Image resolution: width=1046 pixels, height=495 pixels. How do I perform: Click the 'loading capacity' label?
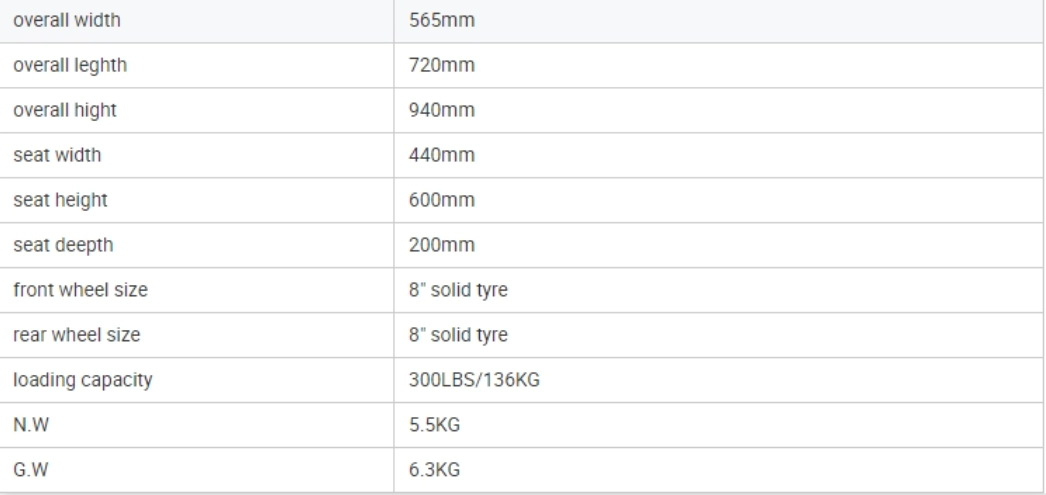tap(83, 380)
